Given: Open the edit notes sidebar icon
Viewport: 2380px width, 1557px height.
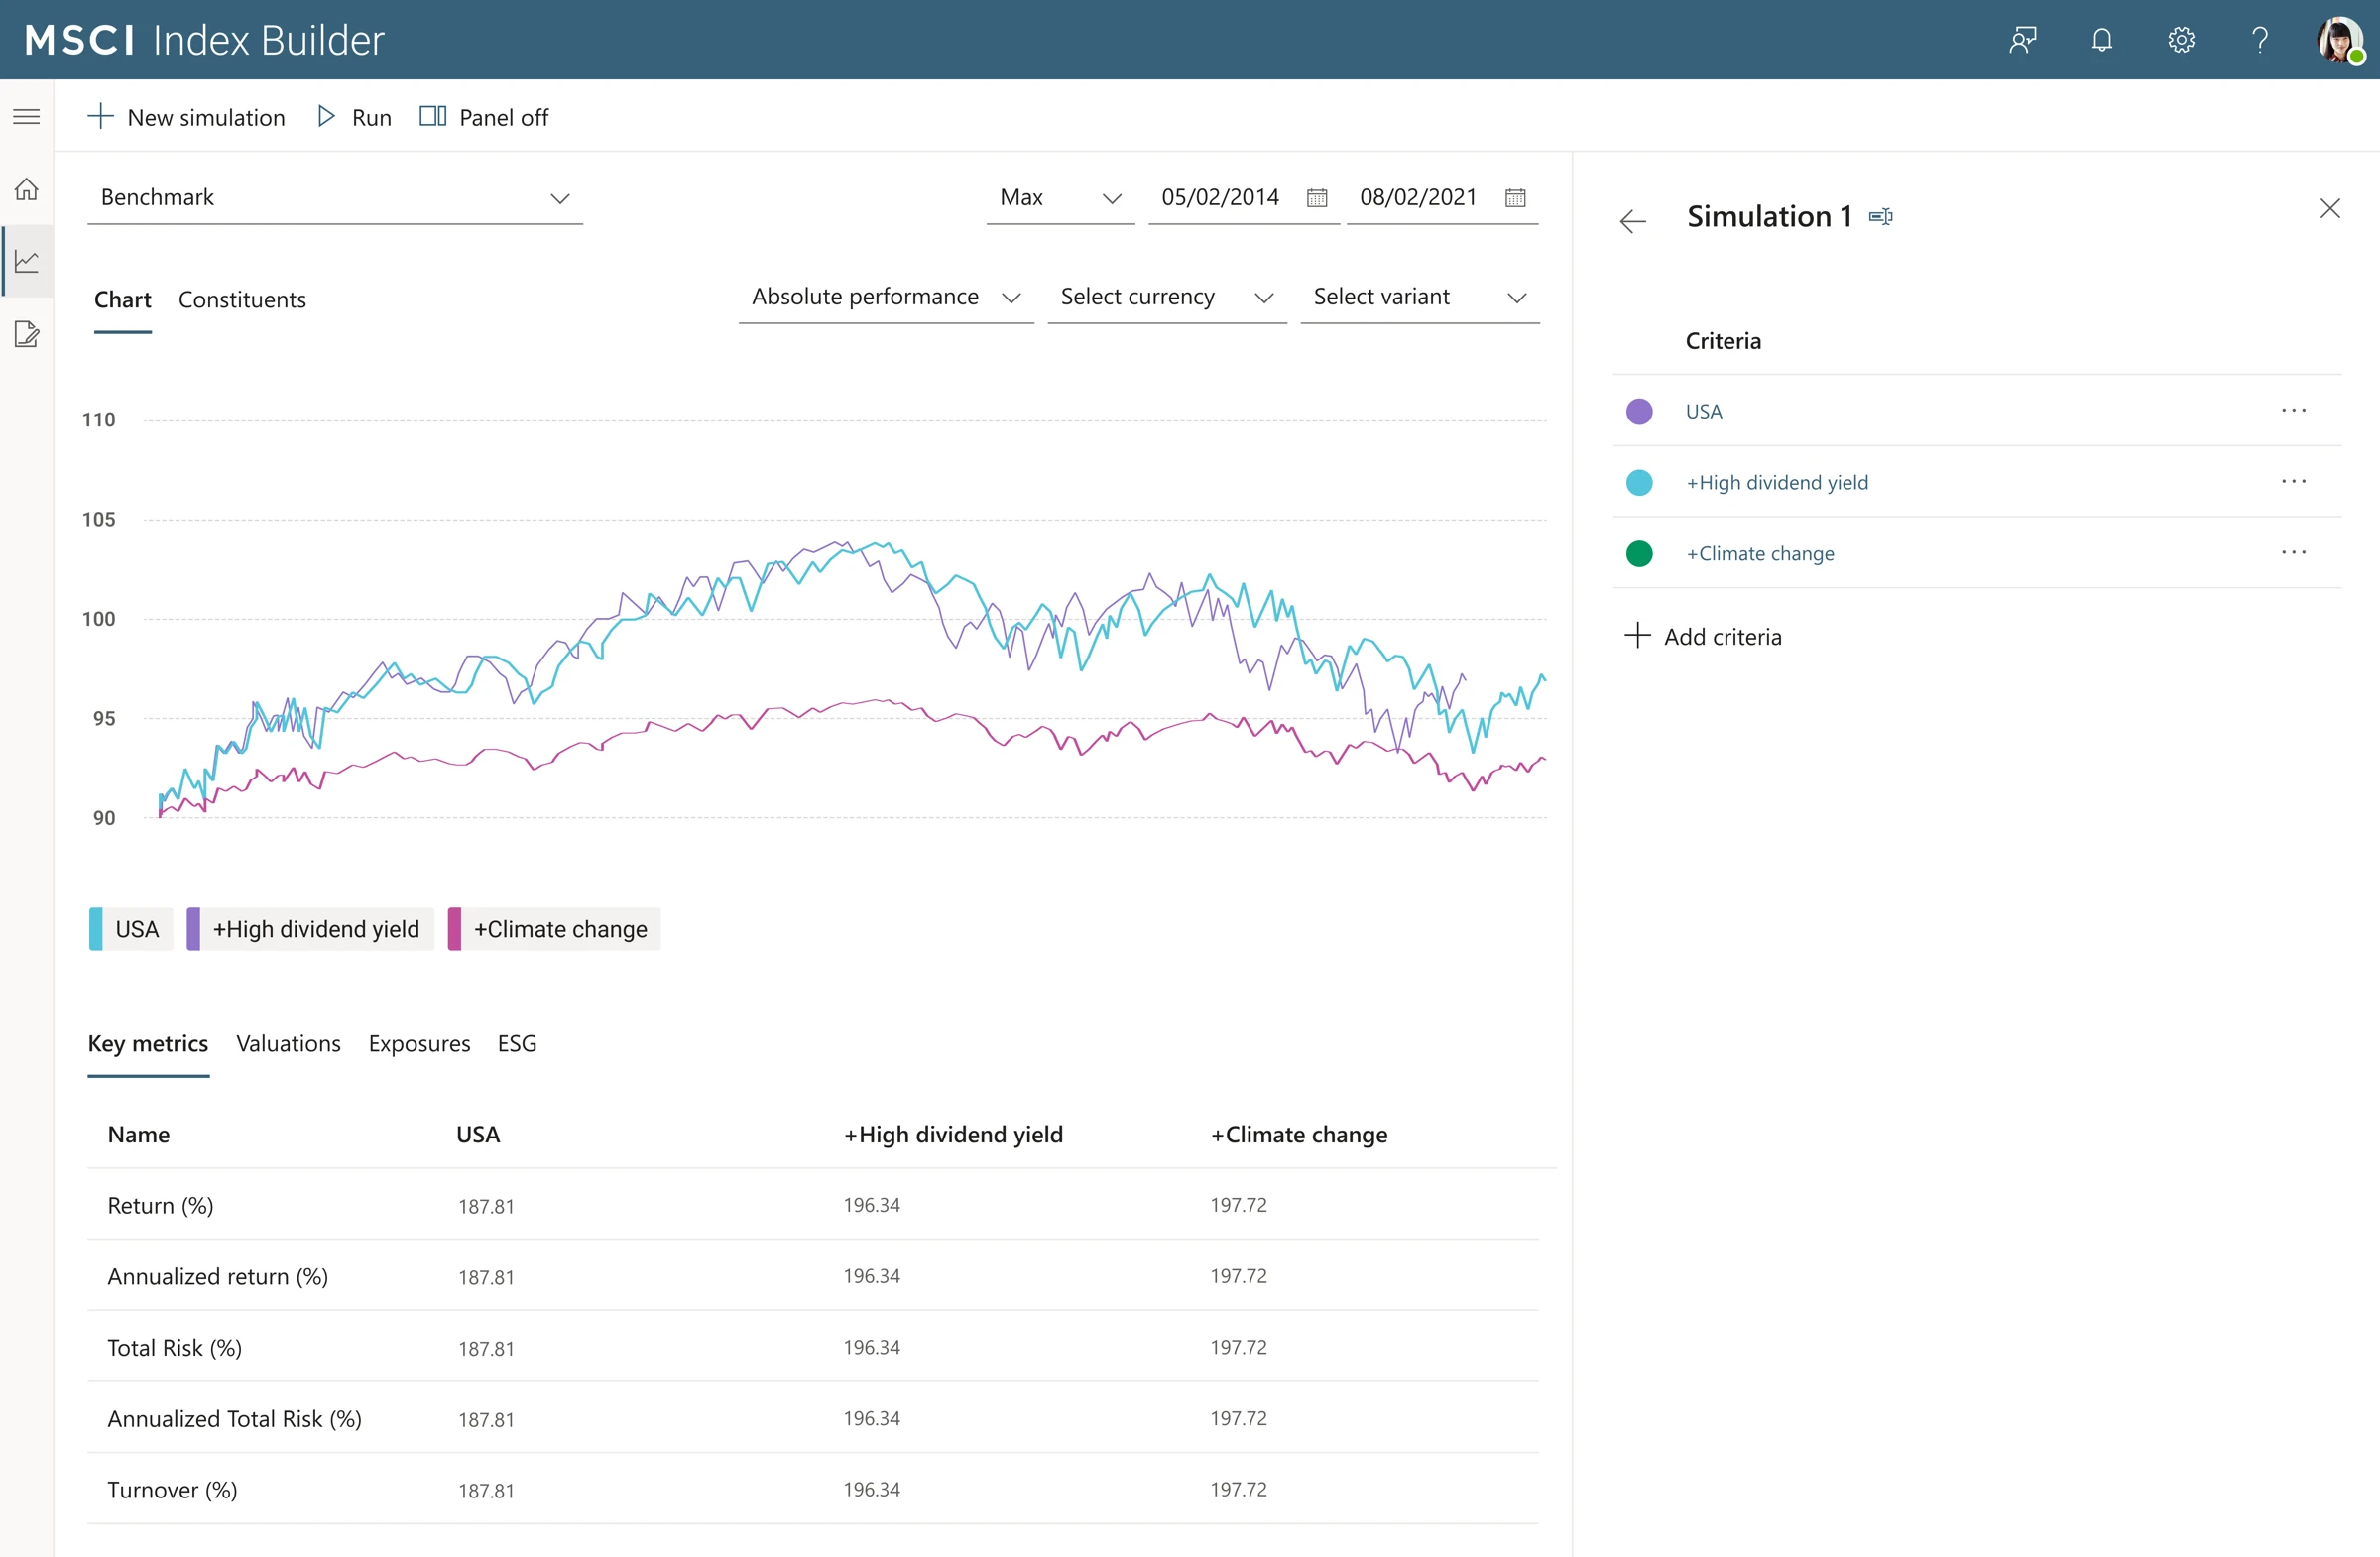Looking at the screenshot, I should (27, 334).
